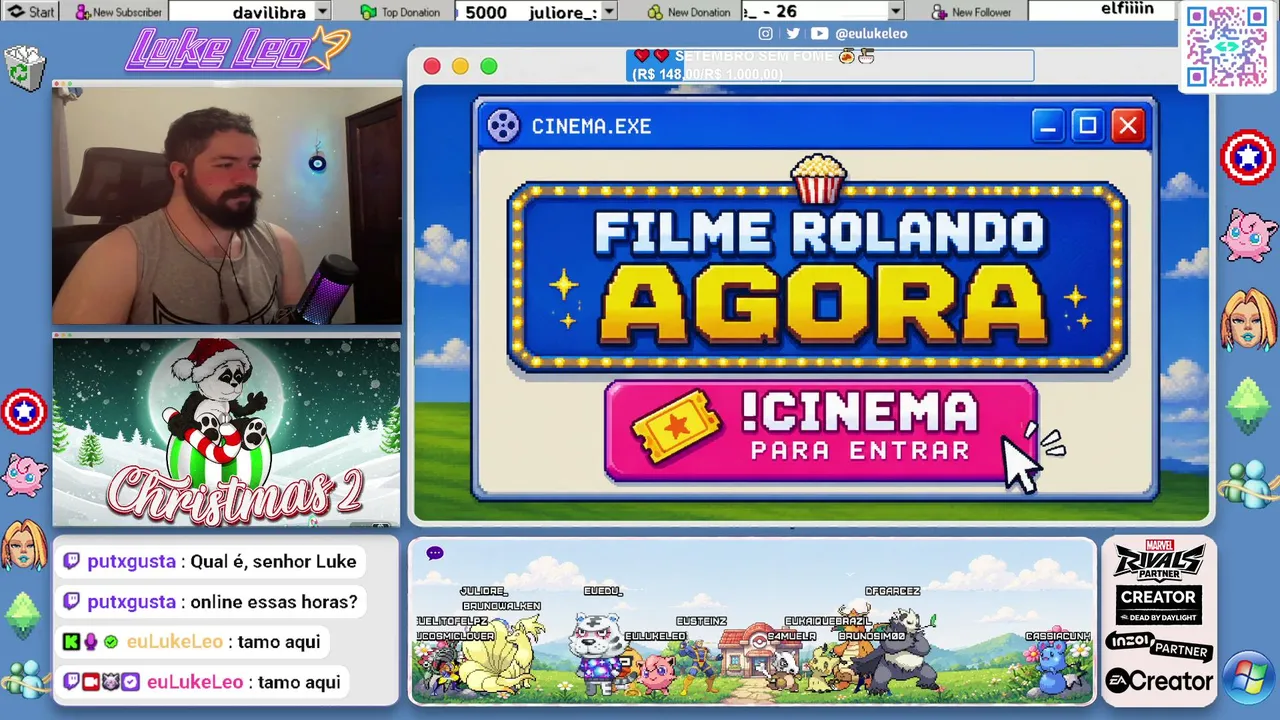Click the Start button in the taskbar

31,12
